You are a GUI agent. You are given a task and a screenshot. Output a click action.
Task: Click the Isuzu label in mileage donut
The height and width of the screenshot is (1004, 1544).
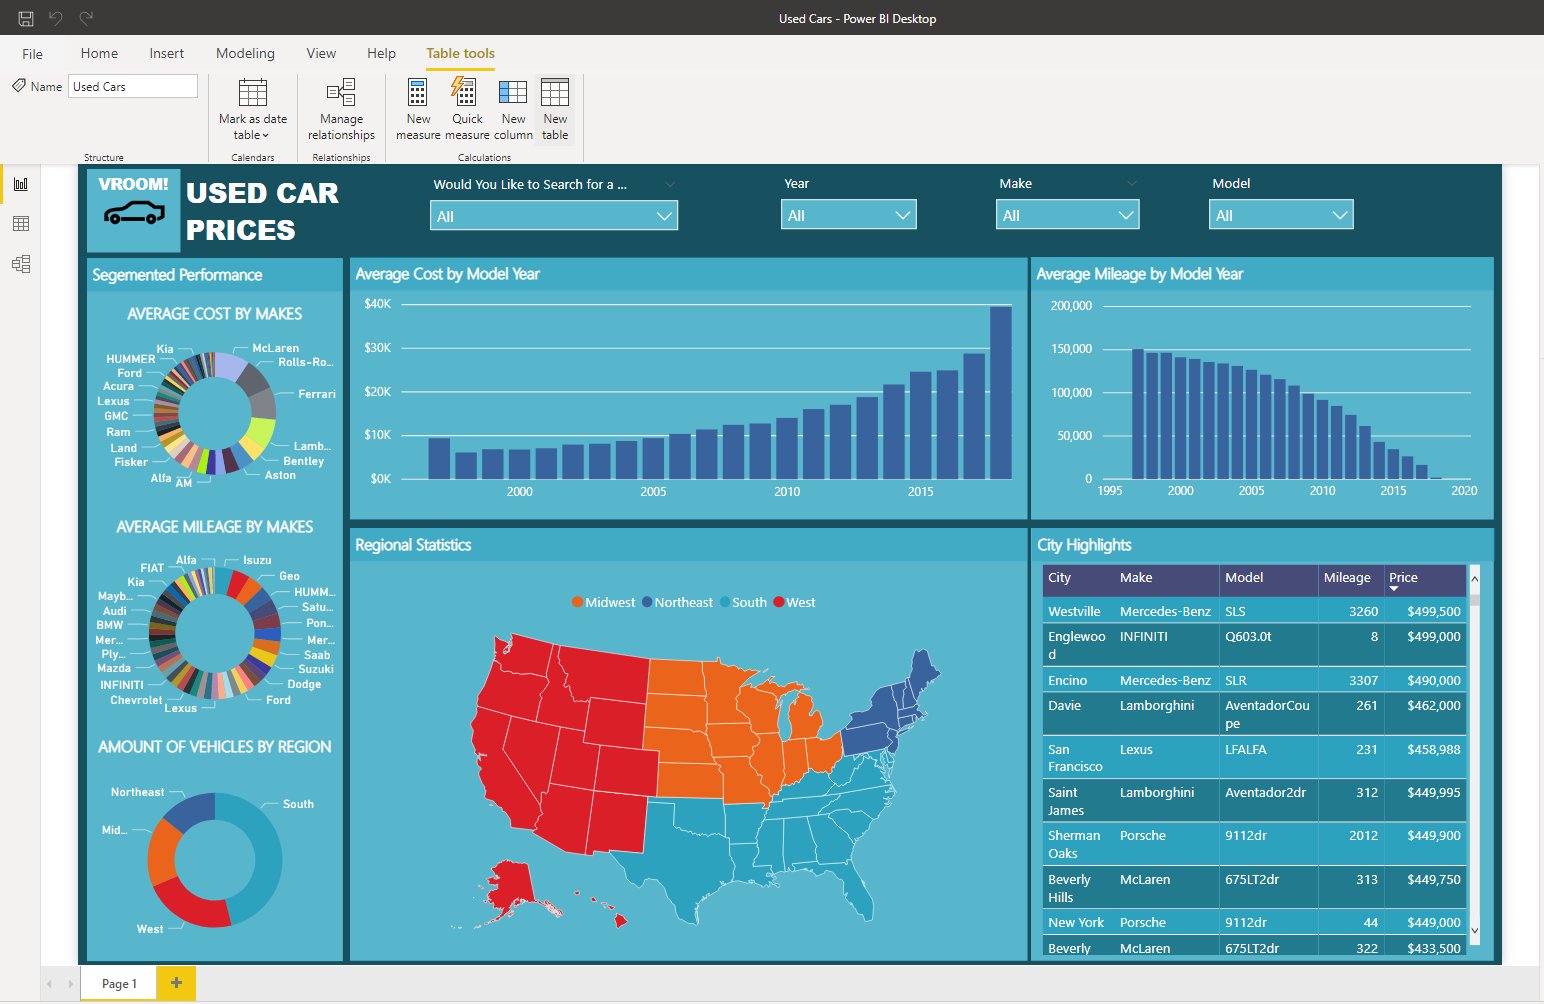coord(257,560)
